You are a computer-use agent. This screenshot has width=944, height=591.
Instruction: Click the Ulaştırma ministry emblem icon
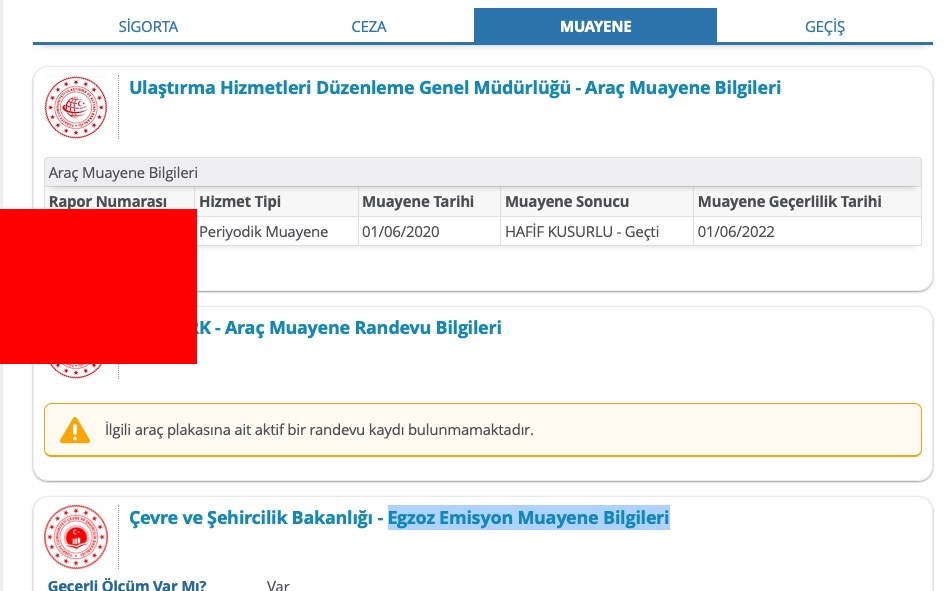click(x=75, y=107)
